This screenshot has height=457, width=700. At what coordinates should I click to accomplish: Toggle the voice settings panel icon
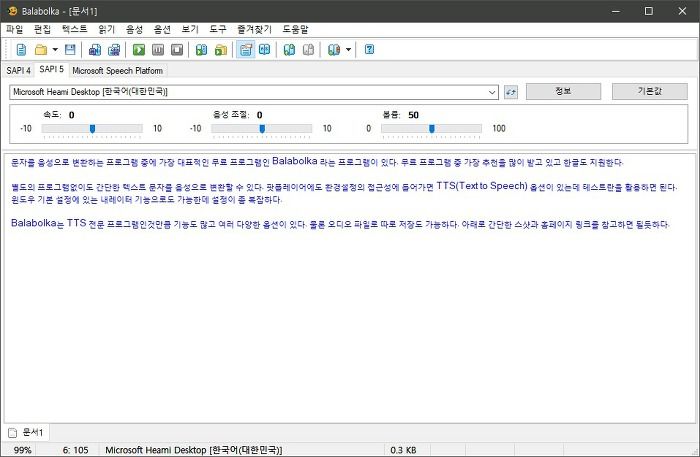[246, 50]
